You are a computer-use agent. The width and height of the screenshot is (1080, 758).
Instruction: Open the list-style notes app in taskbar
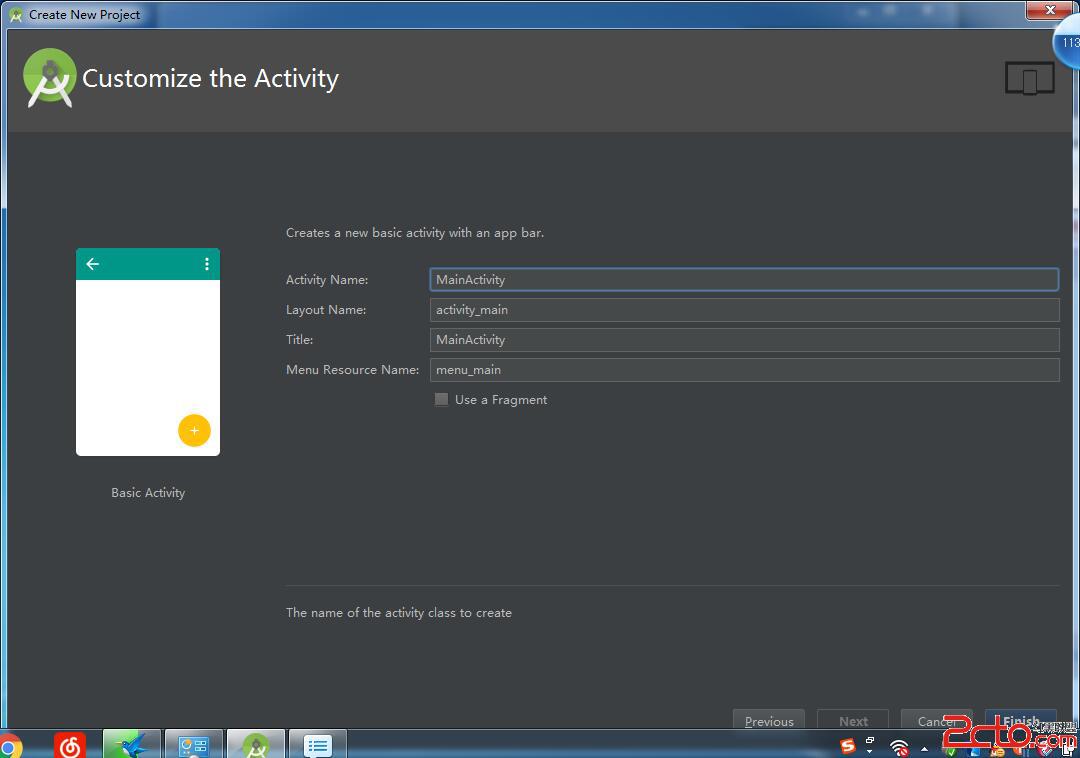(318, 746)
